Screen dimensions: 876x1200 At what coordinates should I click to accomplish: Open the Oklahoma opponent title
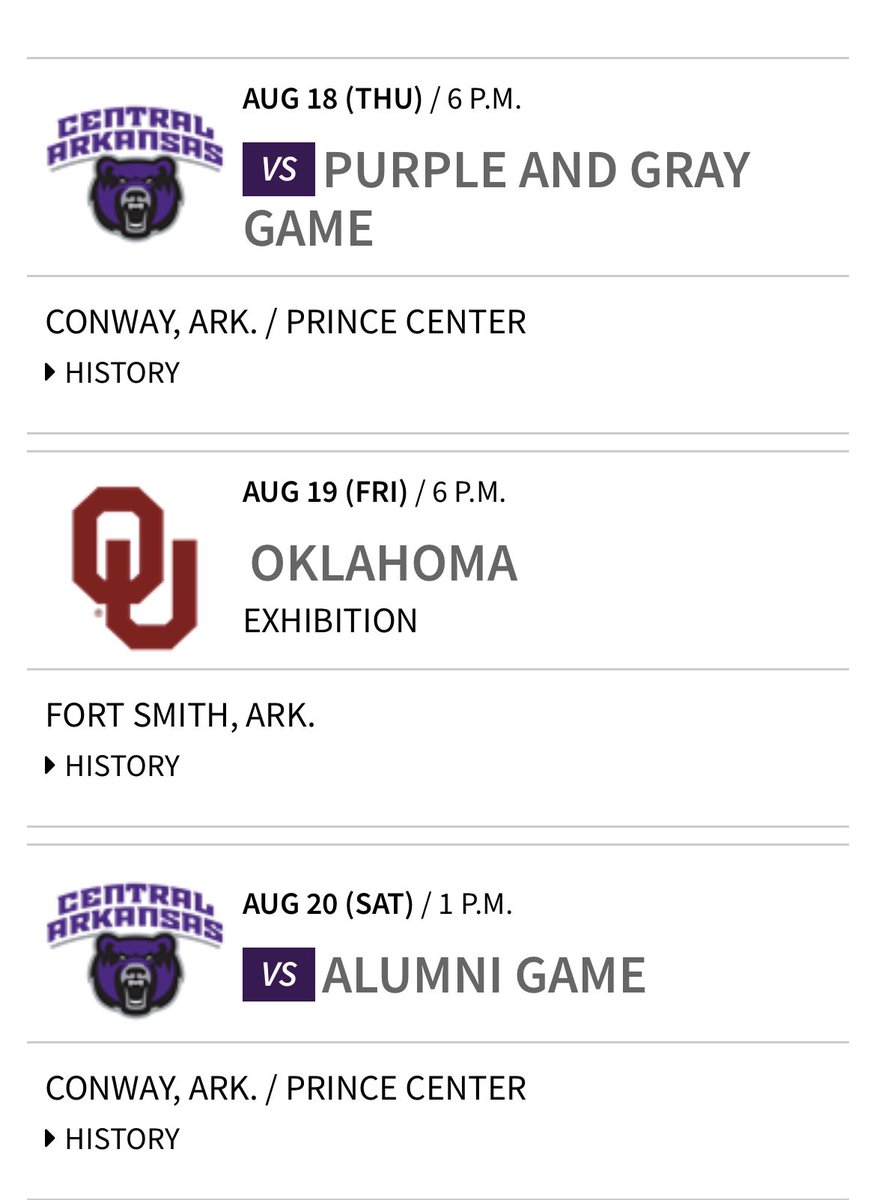(384, 563)
